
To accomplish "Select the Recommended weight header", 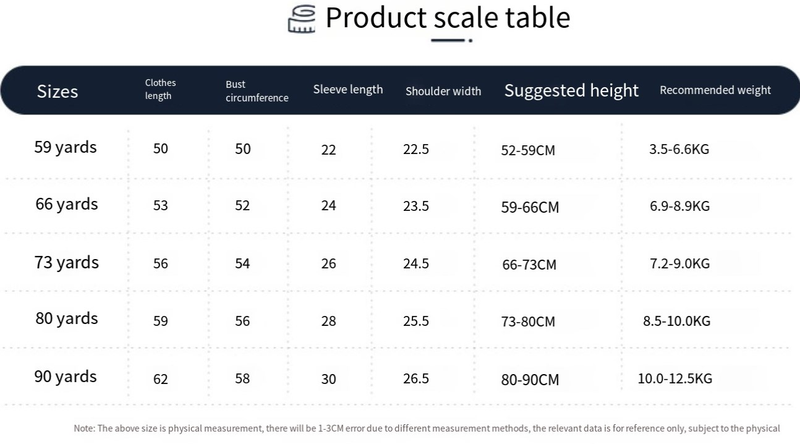I will [715, 90].
